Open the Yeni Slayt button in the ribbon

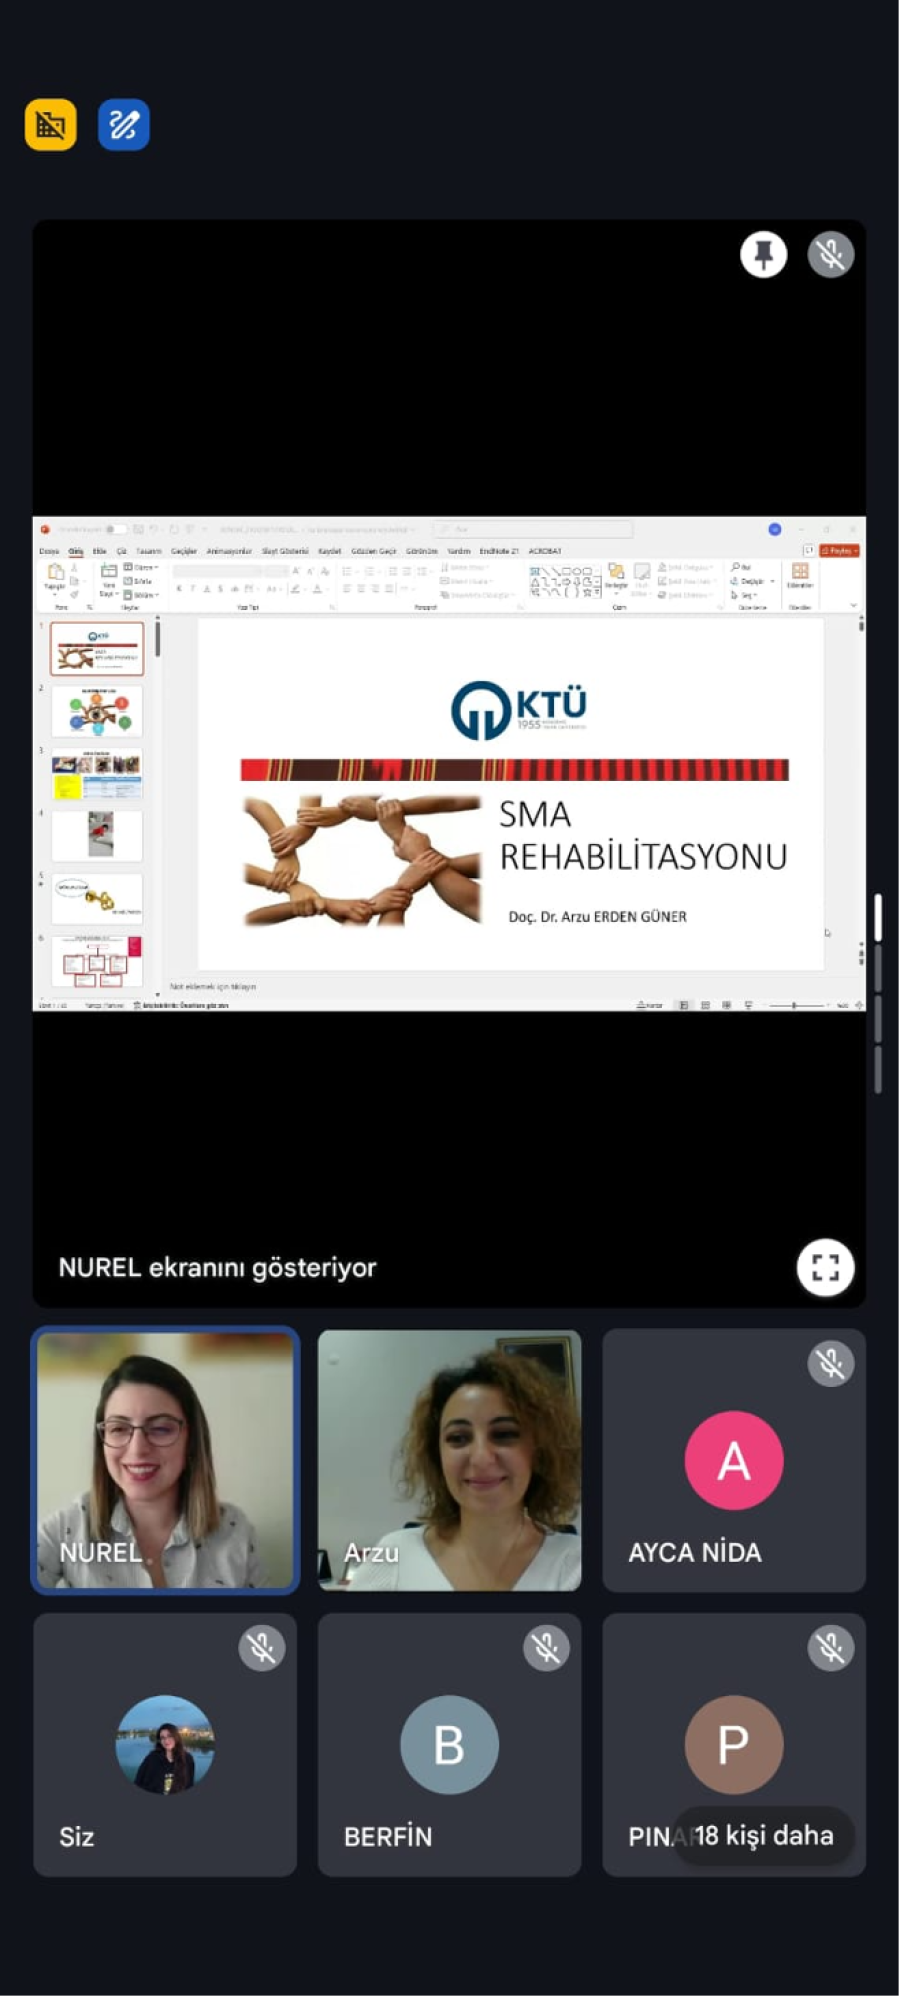pyautogui.click(x=108, y=580)
